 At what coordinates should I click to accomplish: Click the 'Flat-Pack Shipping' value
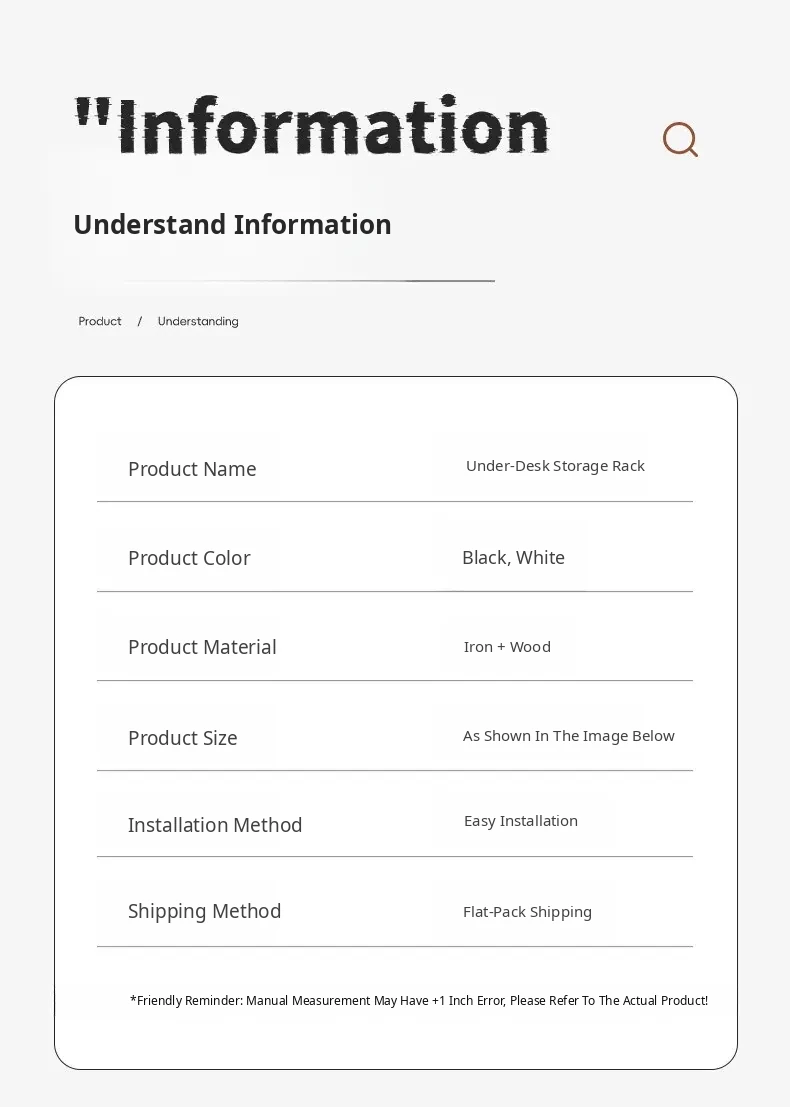pos(527,912)
